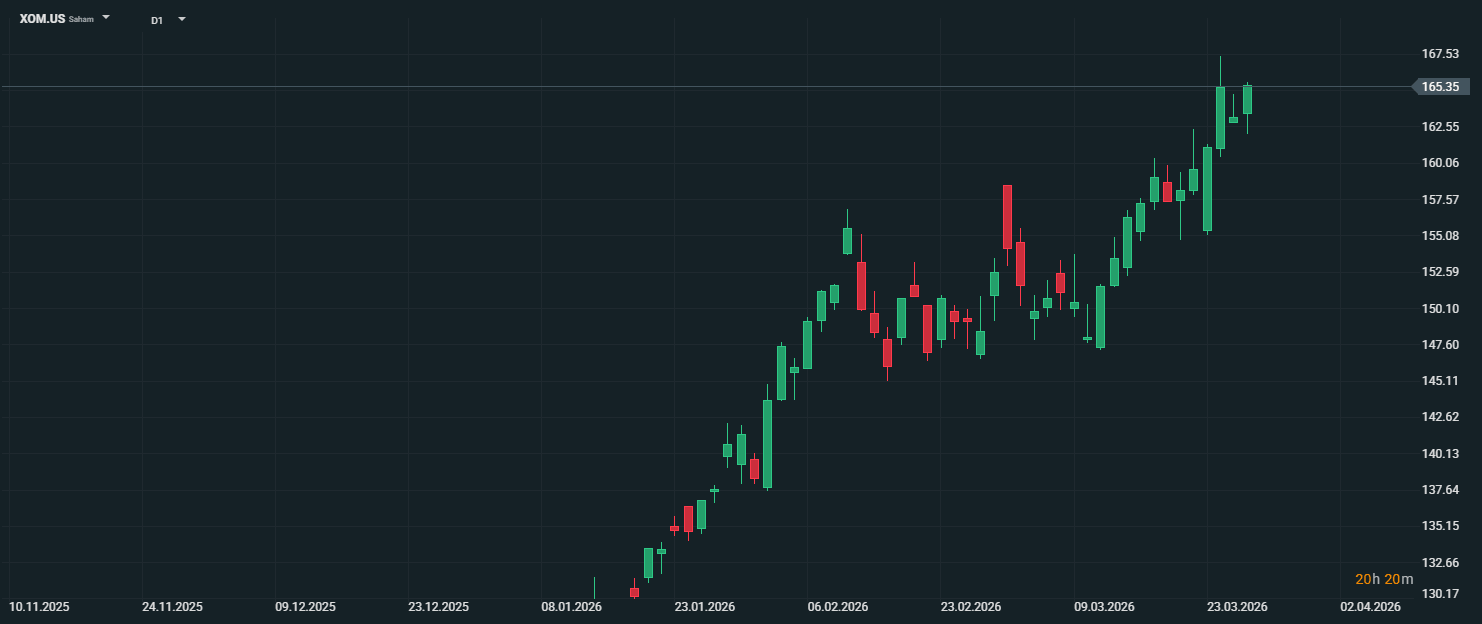Click the 06.02.2026 date label
1482x624 pixels.
pos(838,607)
